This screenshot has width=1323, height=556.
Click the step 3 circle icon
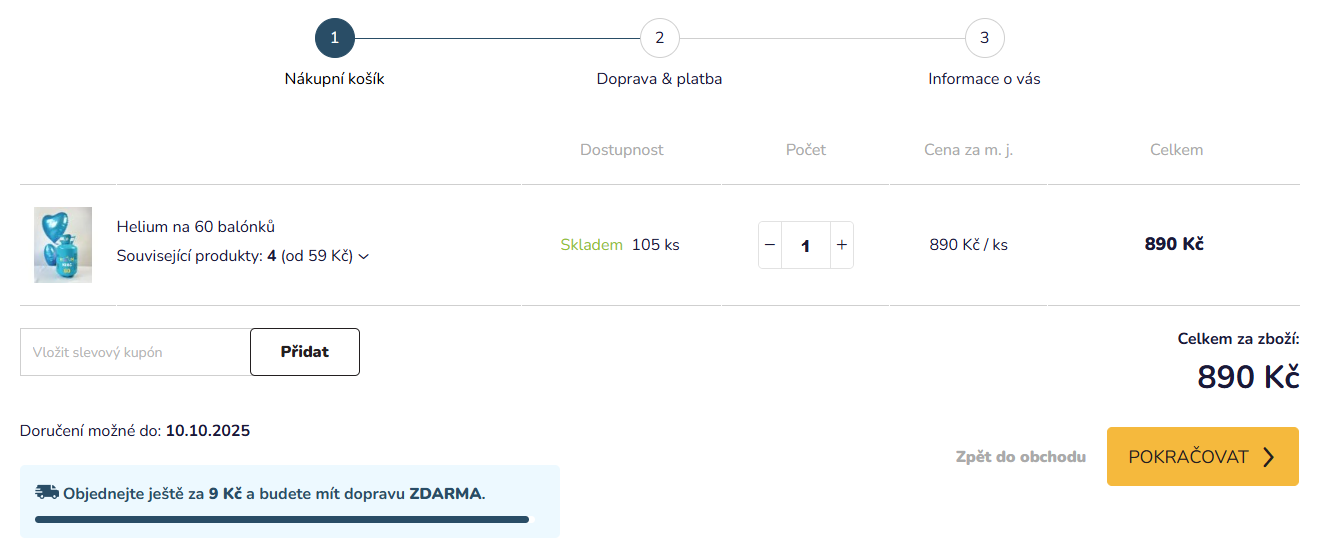985,39
